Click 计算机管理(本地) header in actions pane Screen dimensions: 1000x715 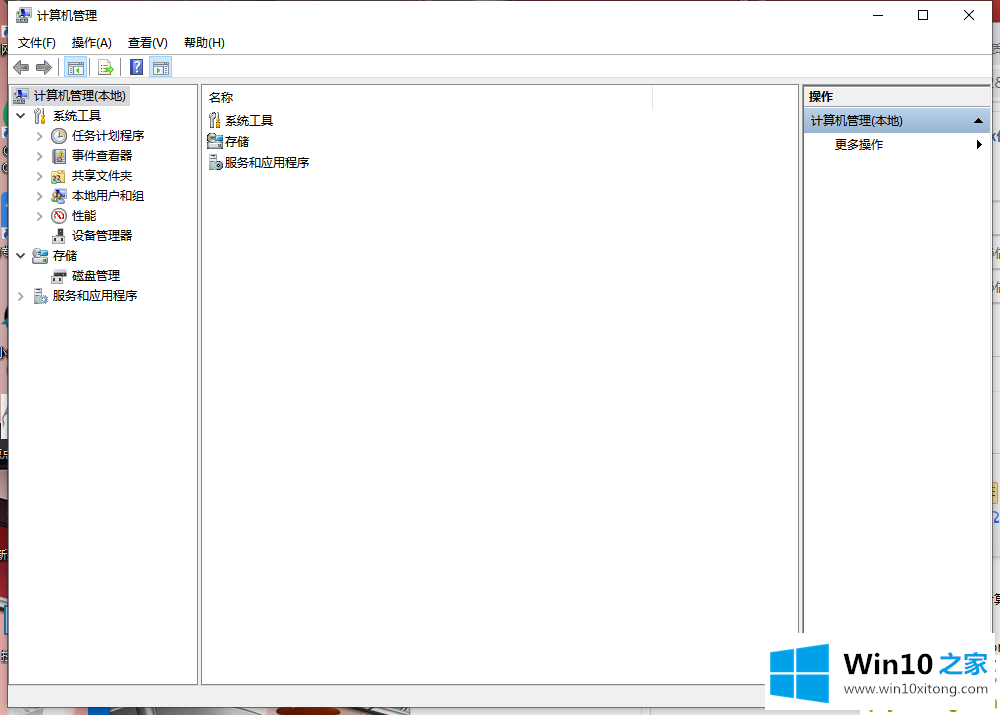click(897, 121)
